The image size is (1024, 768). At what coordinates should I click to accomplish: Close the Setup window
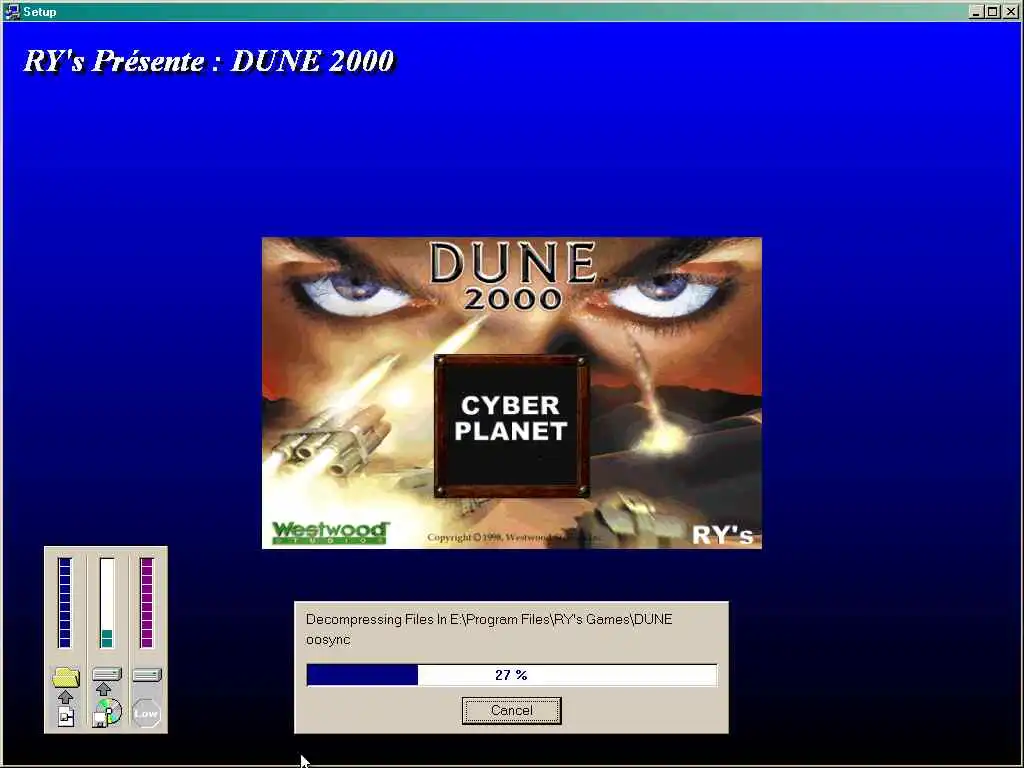pos(1010,12)
